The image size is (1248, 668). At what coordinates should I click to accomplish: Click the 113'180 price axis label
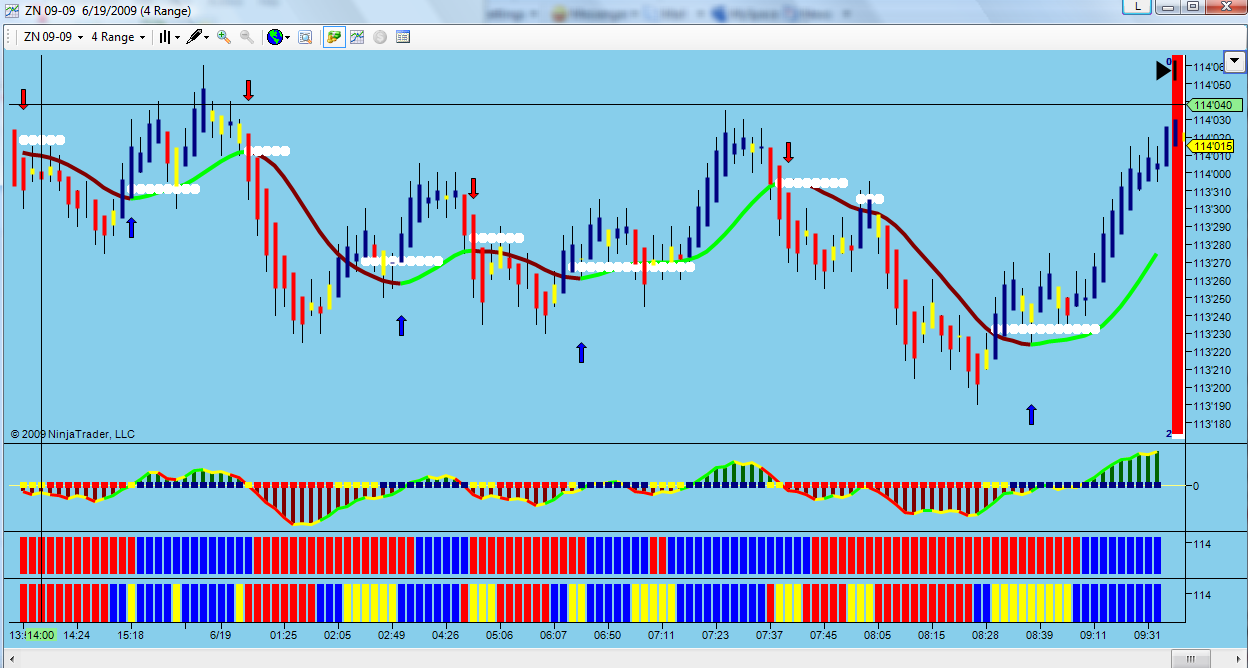(1212, 424)
